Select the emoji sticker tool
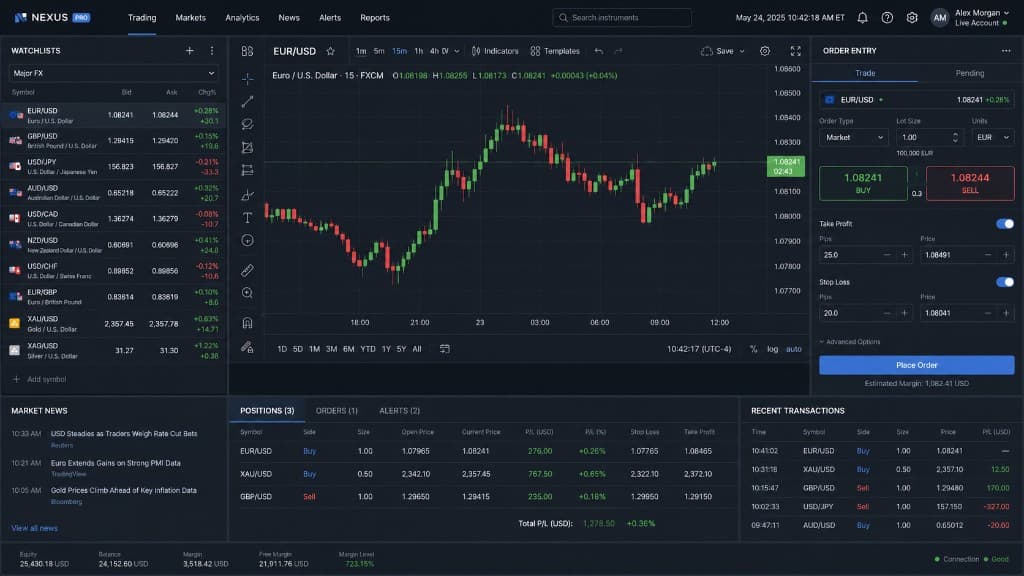The width and height of the screenshot is (1024, 576). [248, 240]
